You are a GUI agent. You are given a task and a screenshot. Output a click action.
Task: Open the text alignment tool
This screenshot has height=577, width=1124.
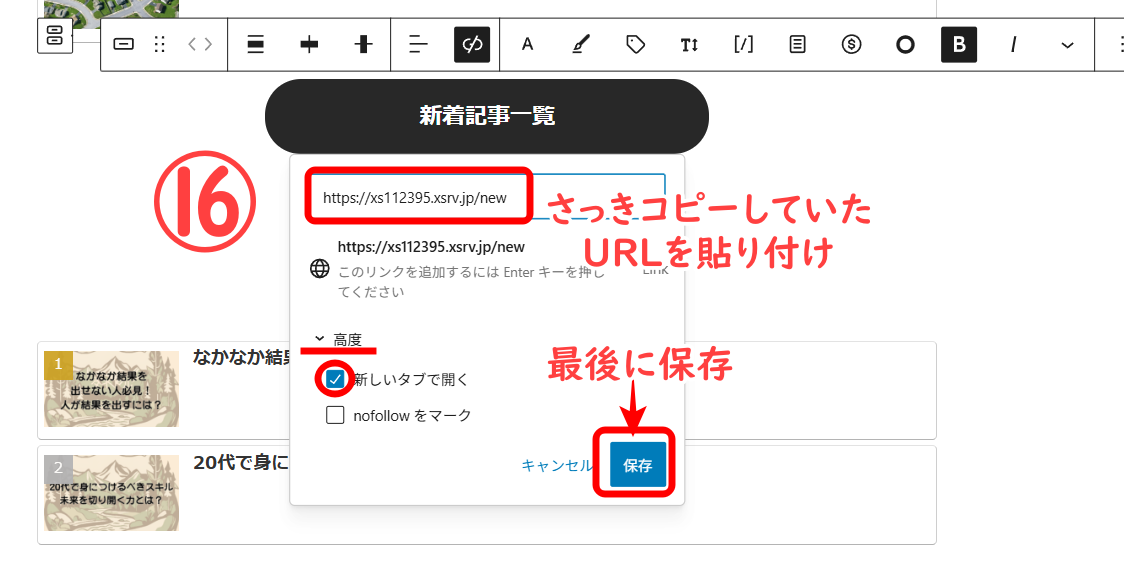(418, 45)
